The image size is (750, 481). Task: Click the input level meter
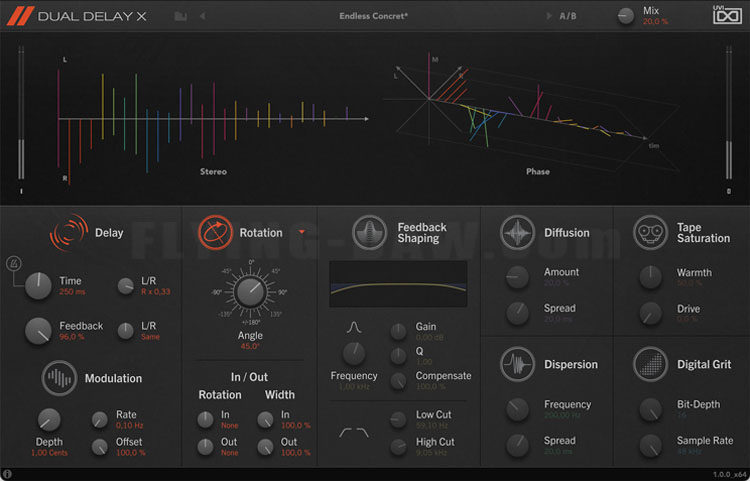(21, 113)
